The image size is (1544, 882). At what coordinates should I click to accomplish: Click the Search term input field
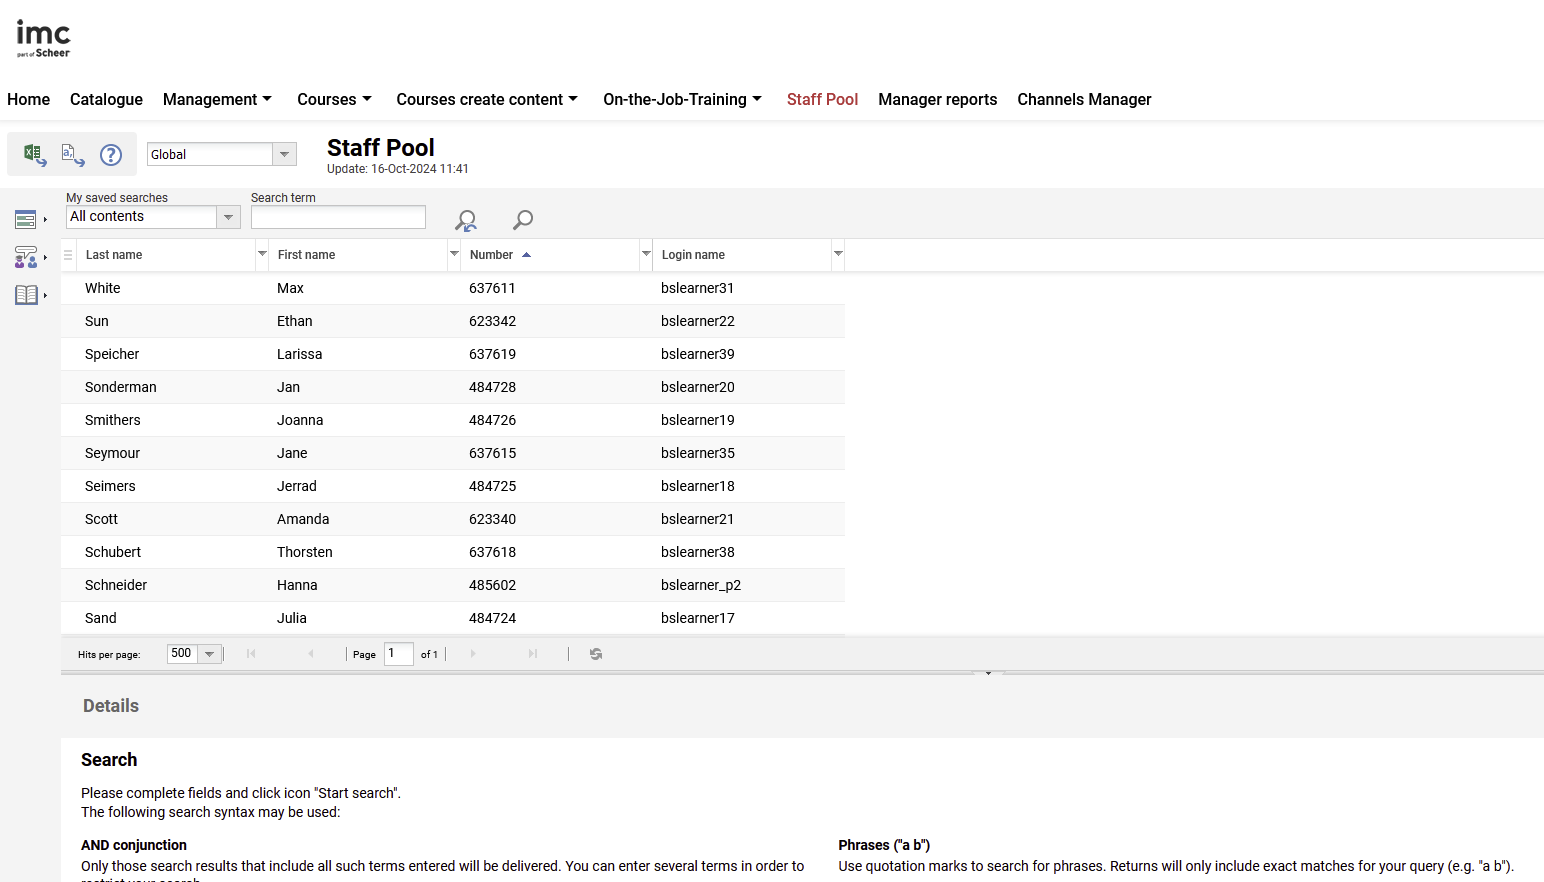338,217
